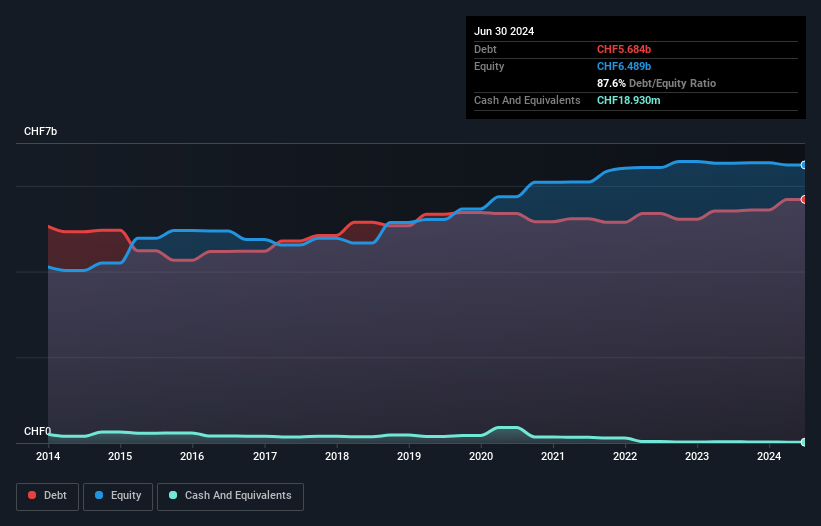Click the 87.6% Debt/Equity Ratio text
The height and width of the screenshot is (526, 821).
pos(656,83)
